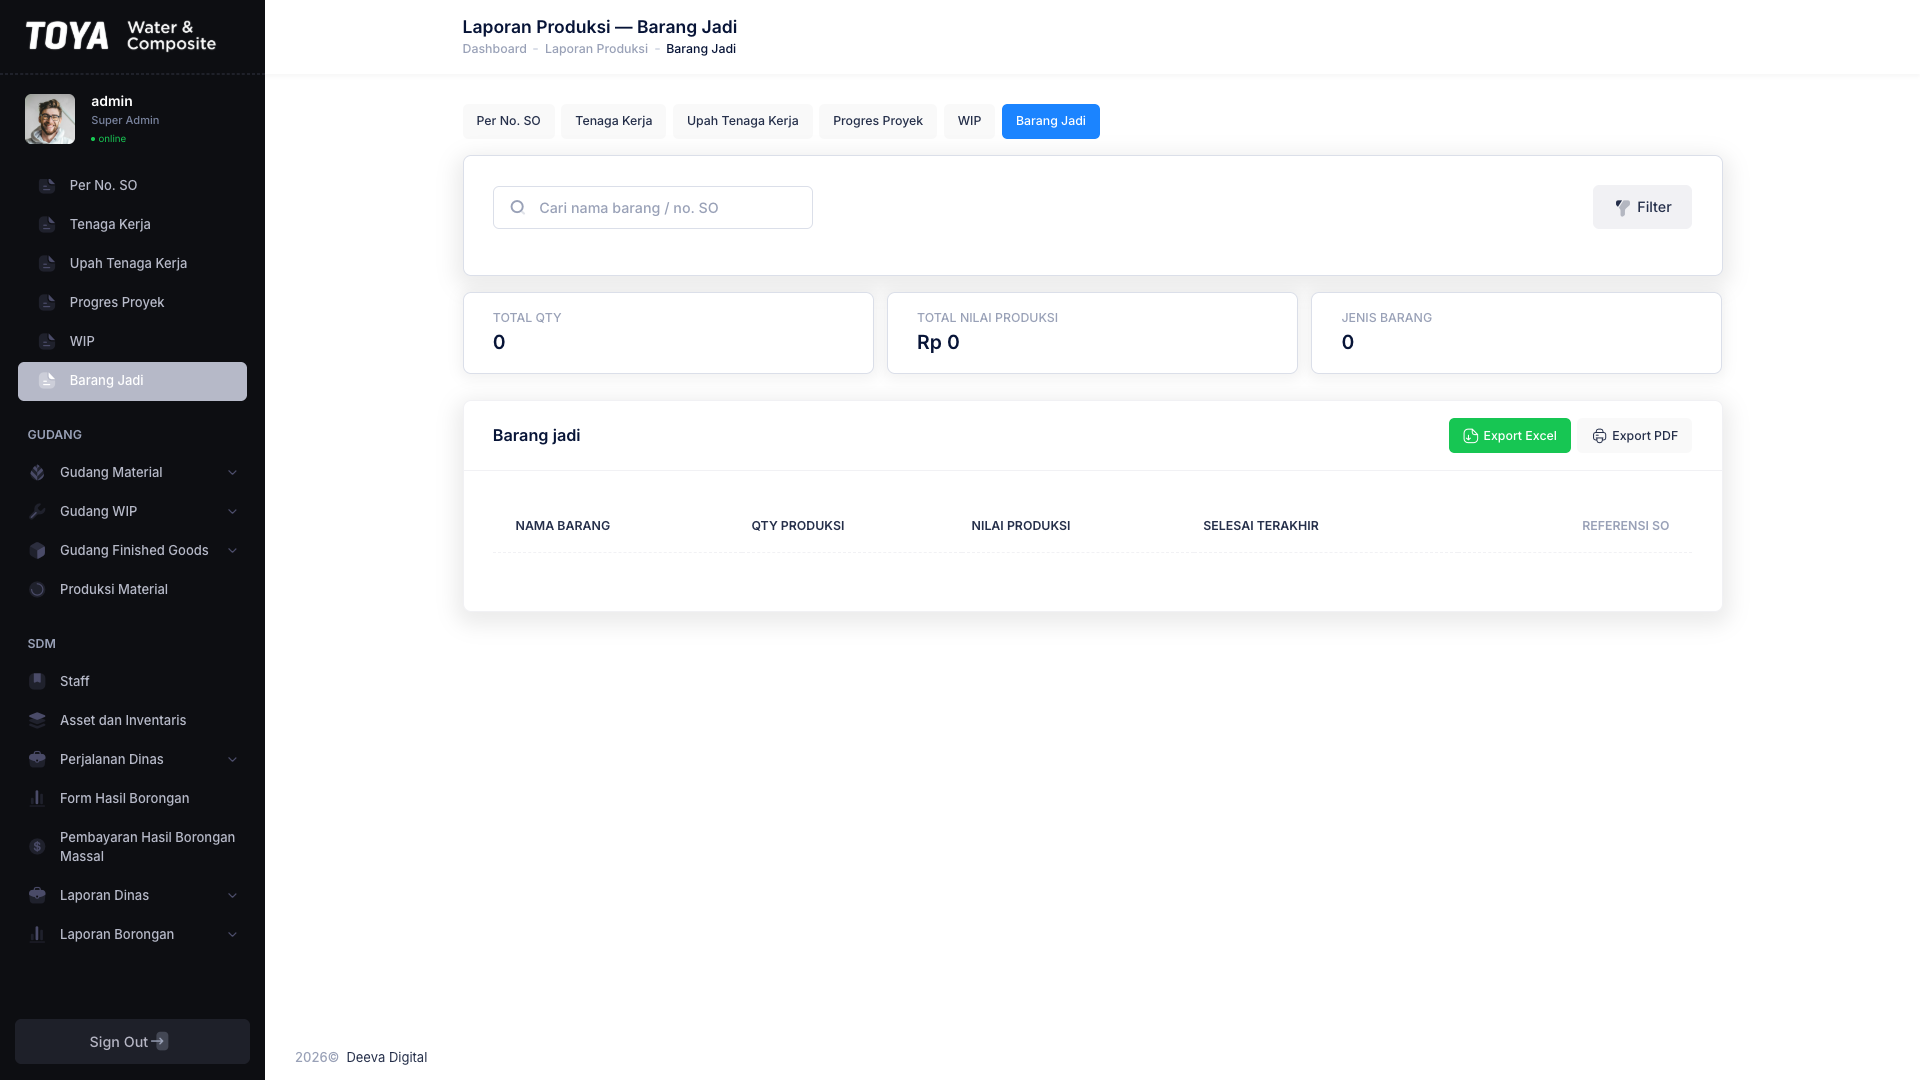Open Produksi Material in sidebar

pyautogui.click(x=132, y=590)
